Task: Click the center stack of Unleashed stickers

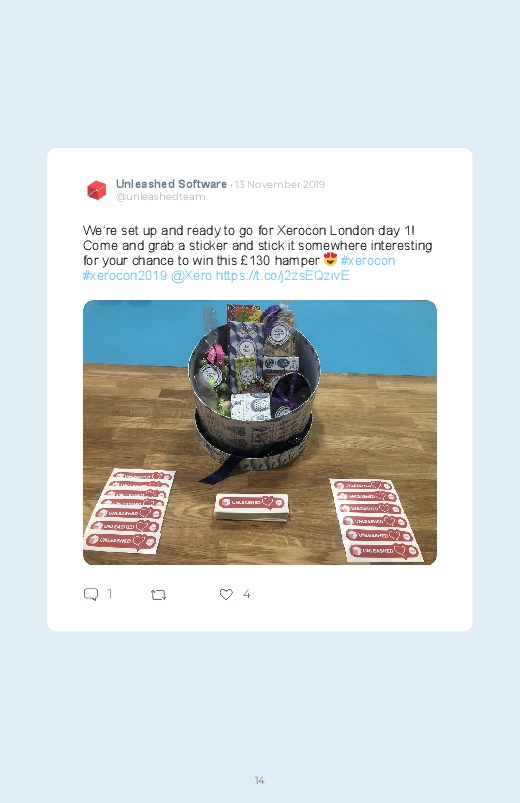Action: tap(252, 507)
